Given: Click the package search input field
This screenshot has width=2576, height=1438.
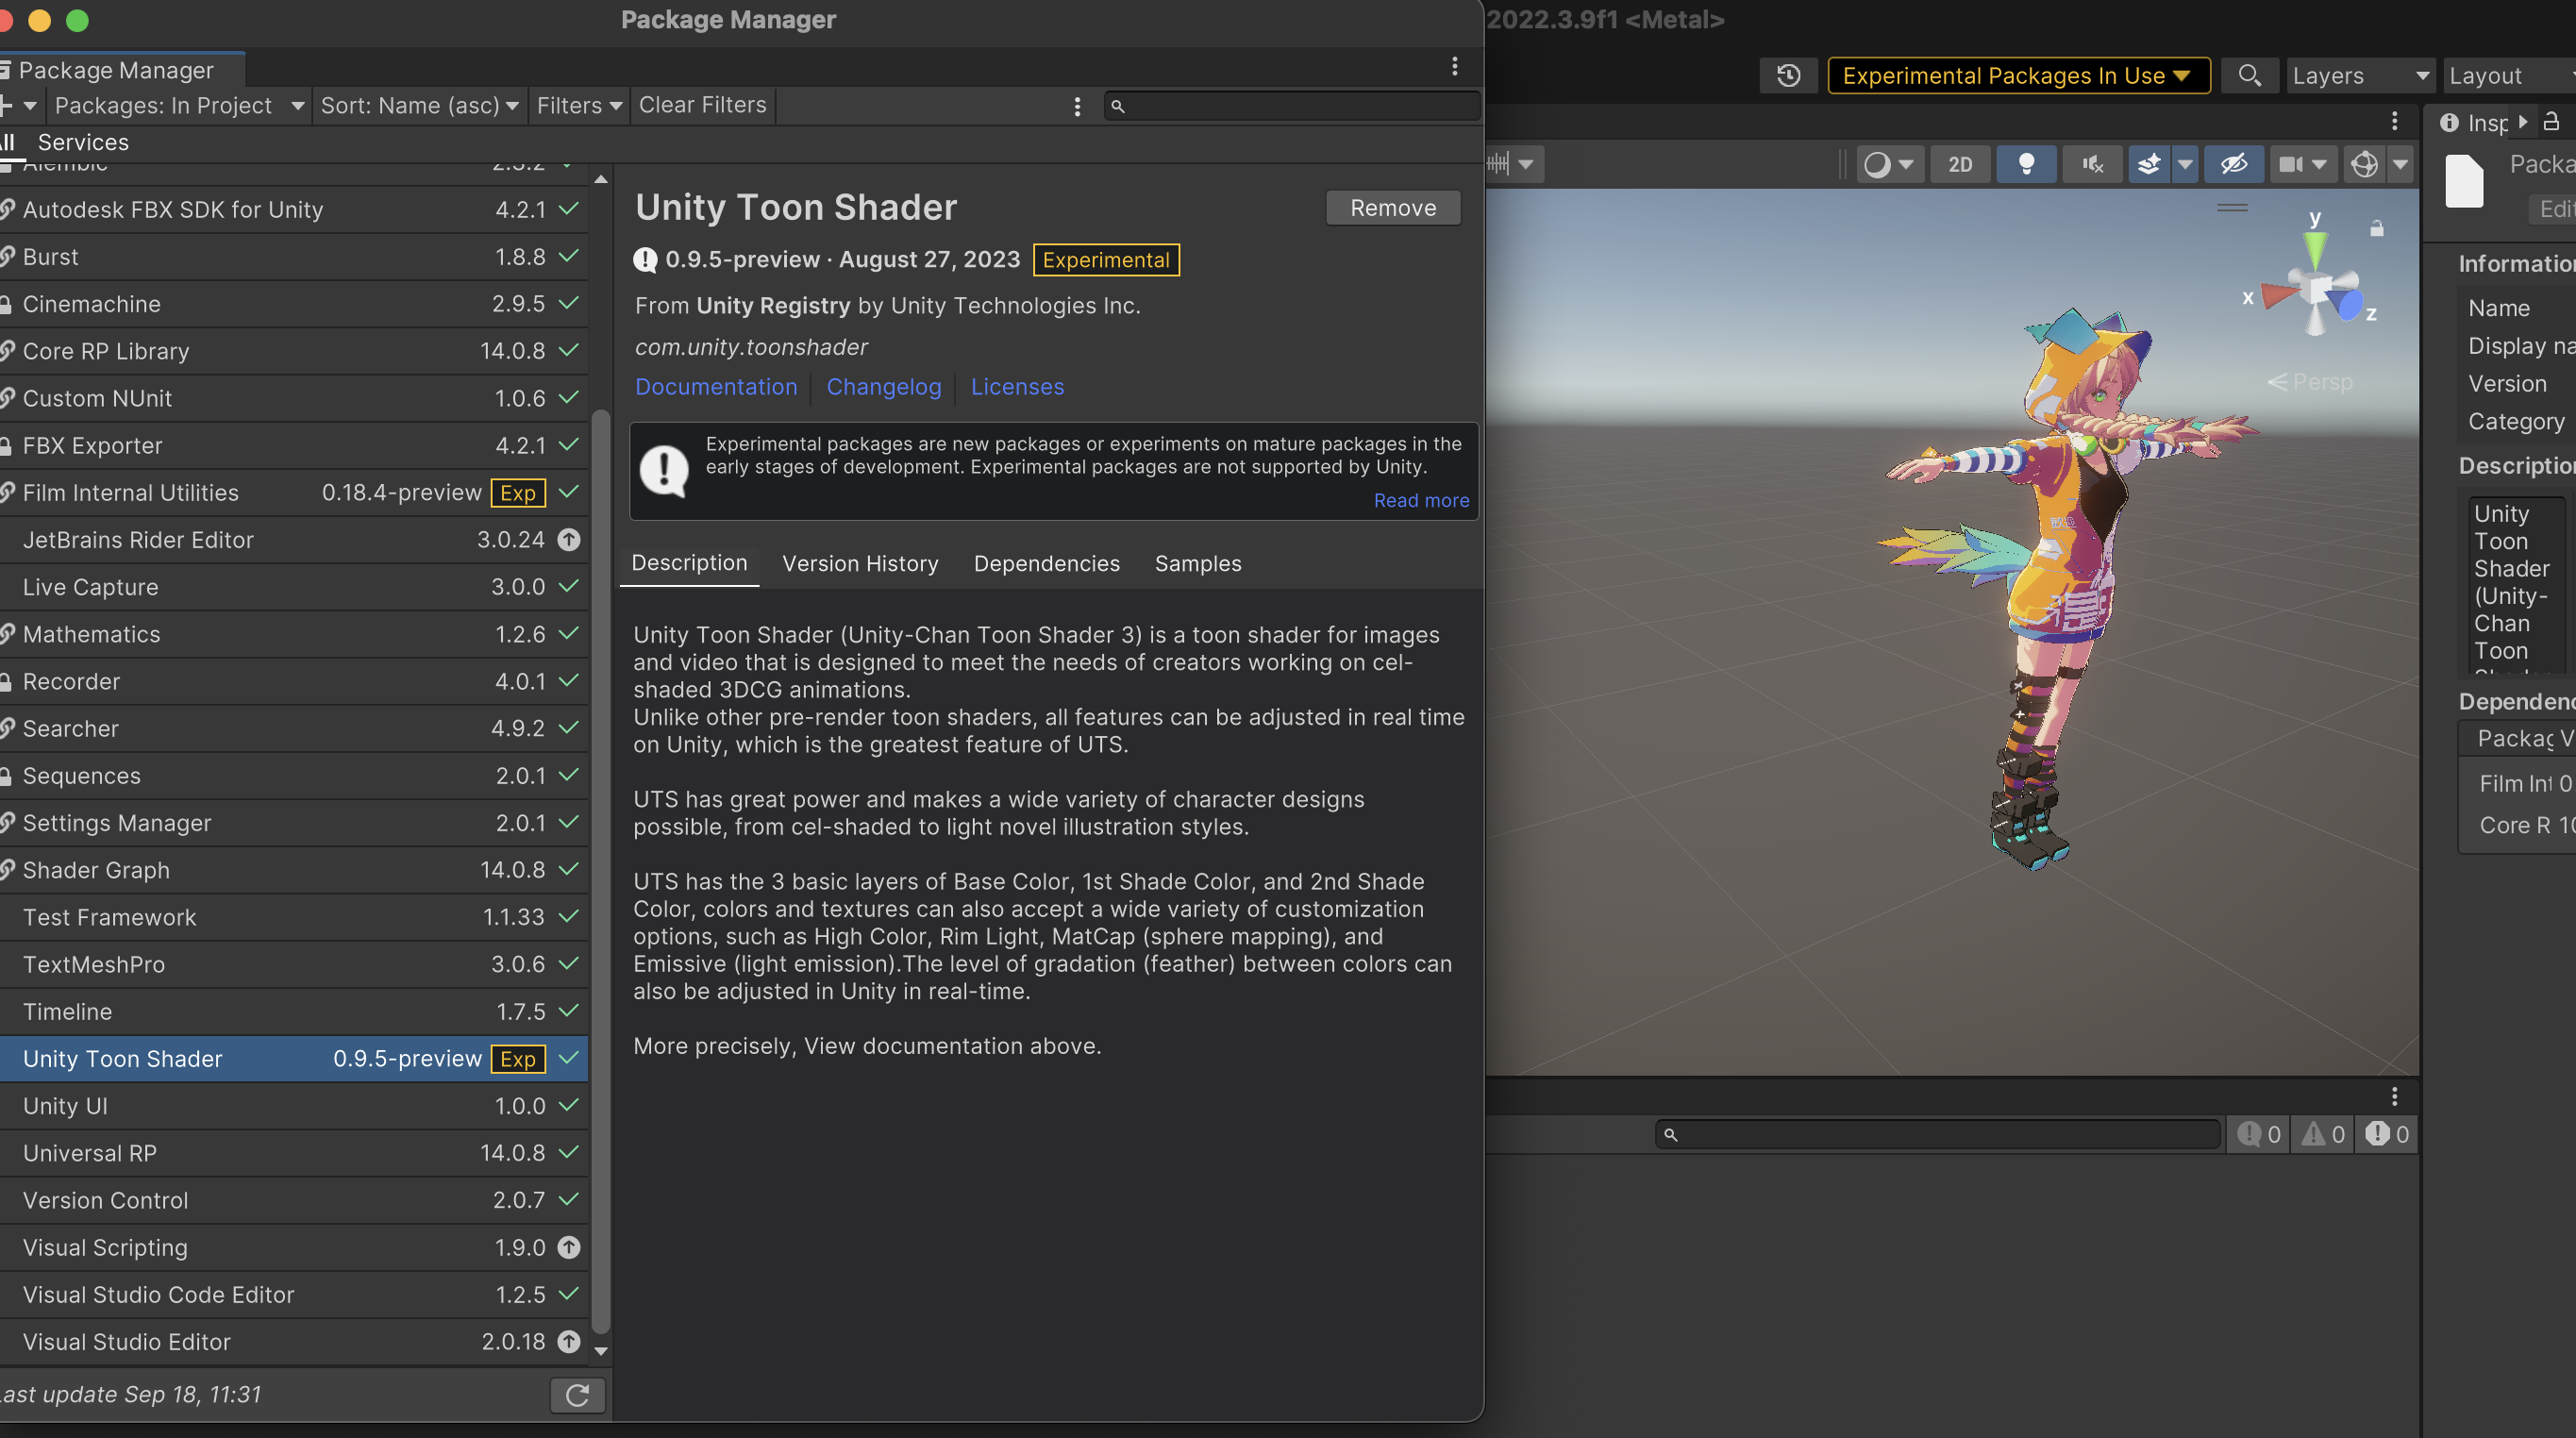Looking at the screenshot, I should pos(1300,106).
